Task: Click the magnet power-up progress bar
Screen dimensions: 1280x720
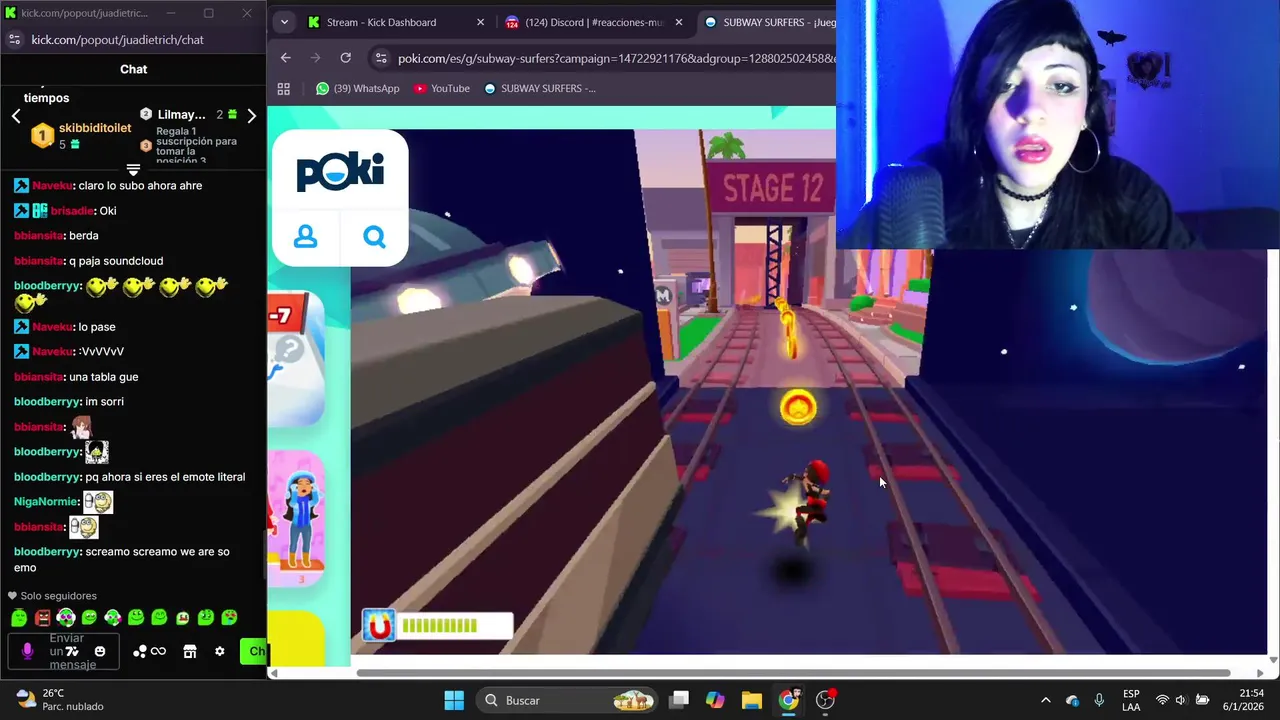Action: tap(455, 626)
